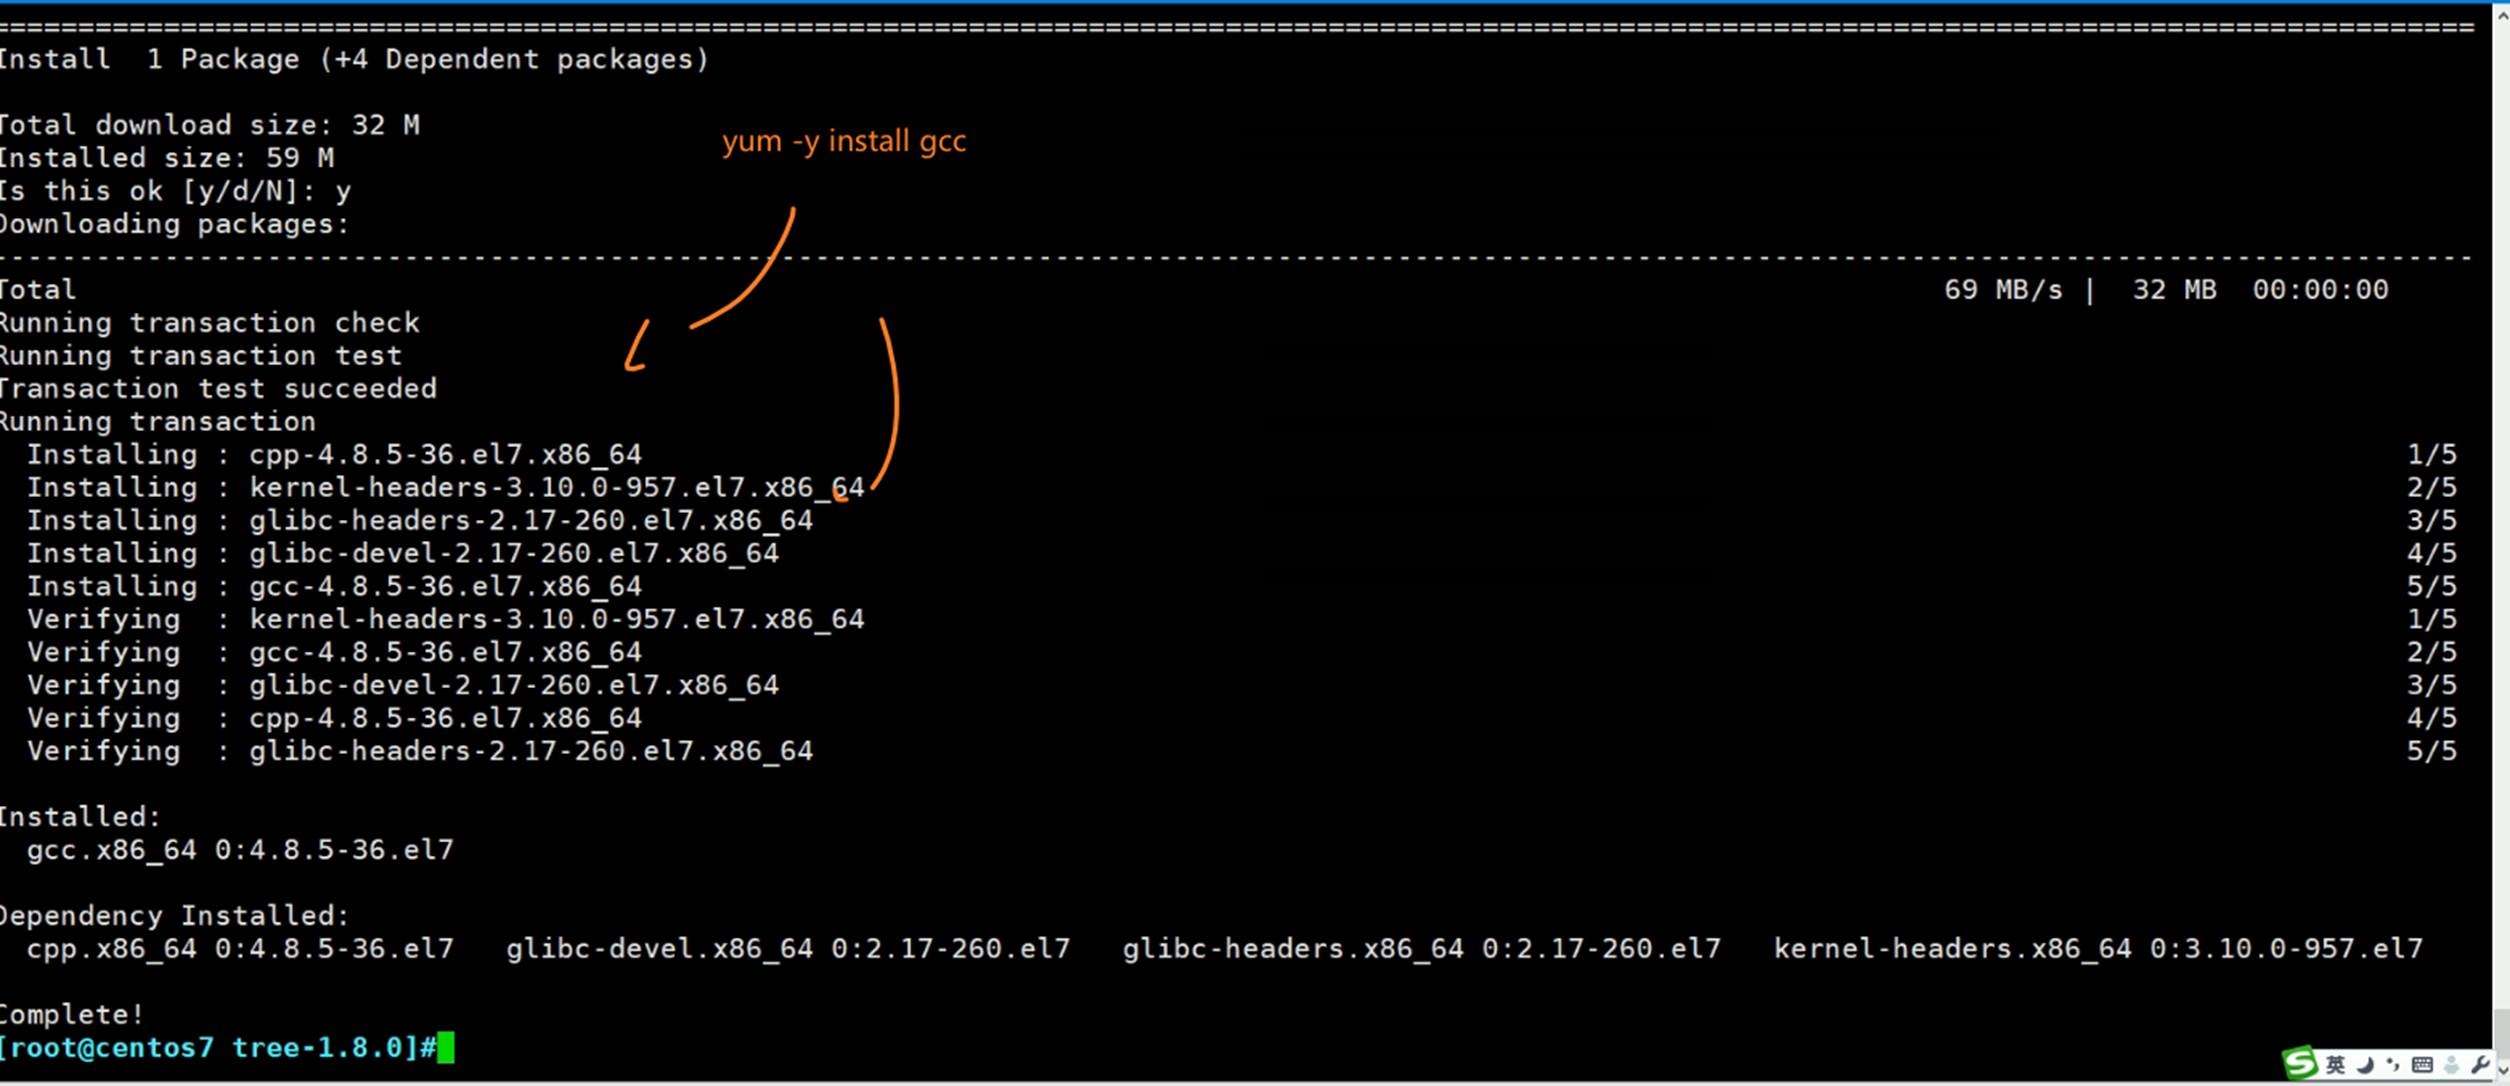2510x1086 pixels.
Task: Click the Sogou user account avatar icon
Action: [x=2452, y=1065]
